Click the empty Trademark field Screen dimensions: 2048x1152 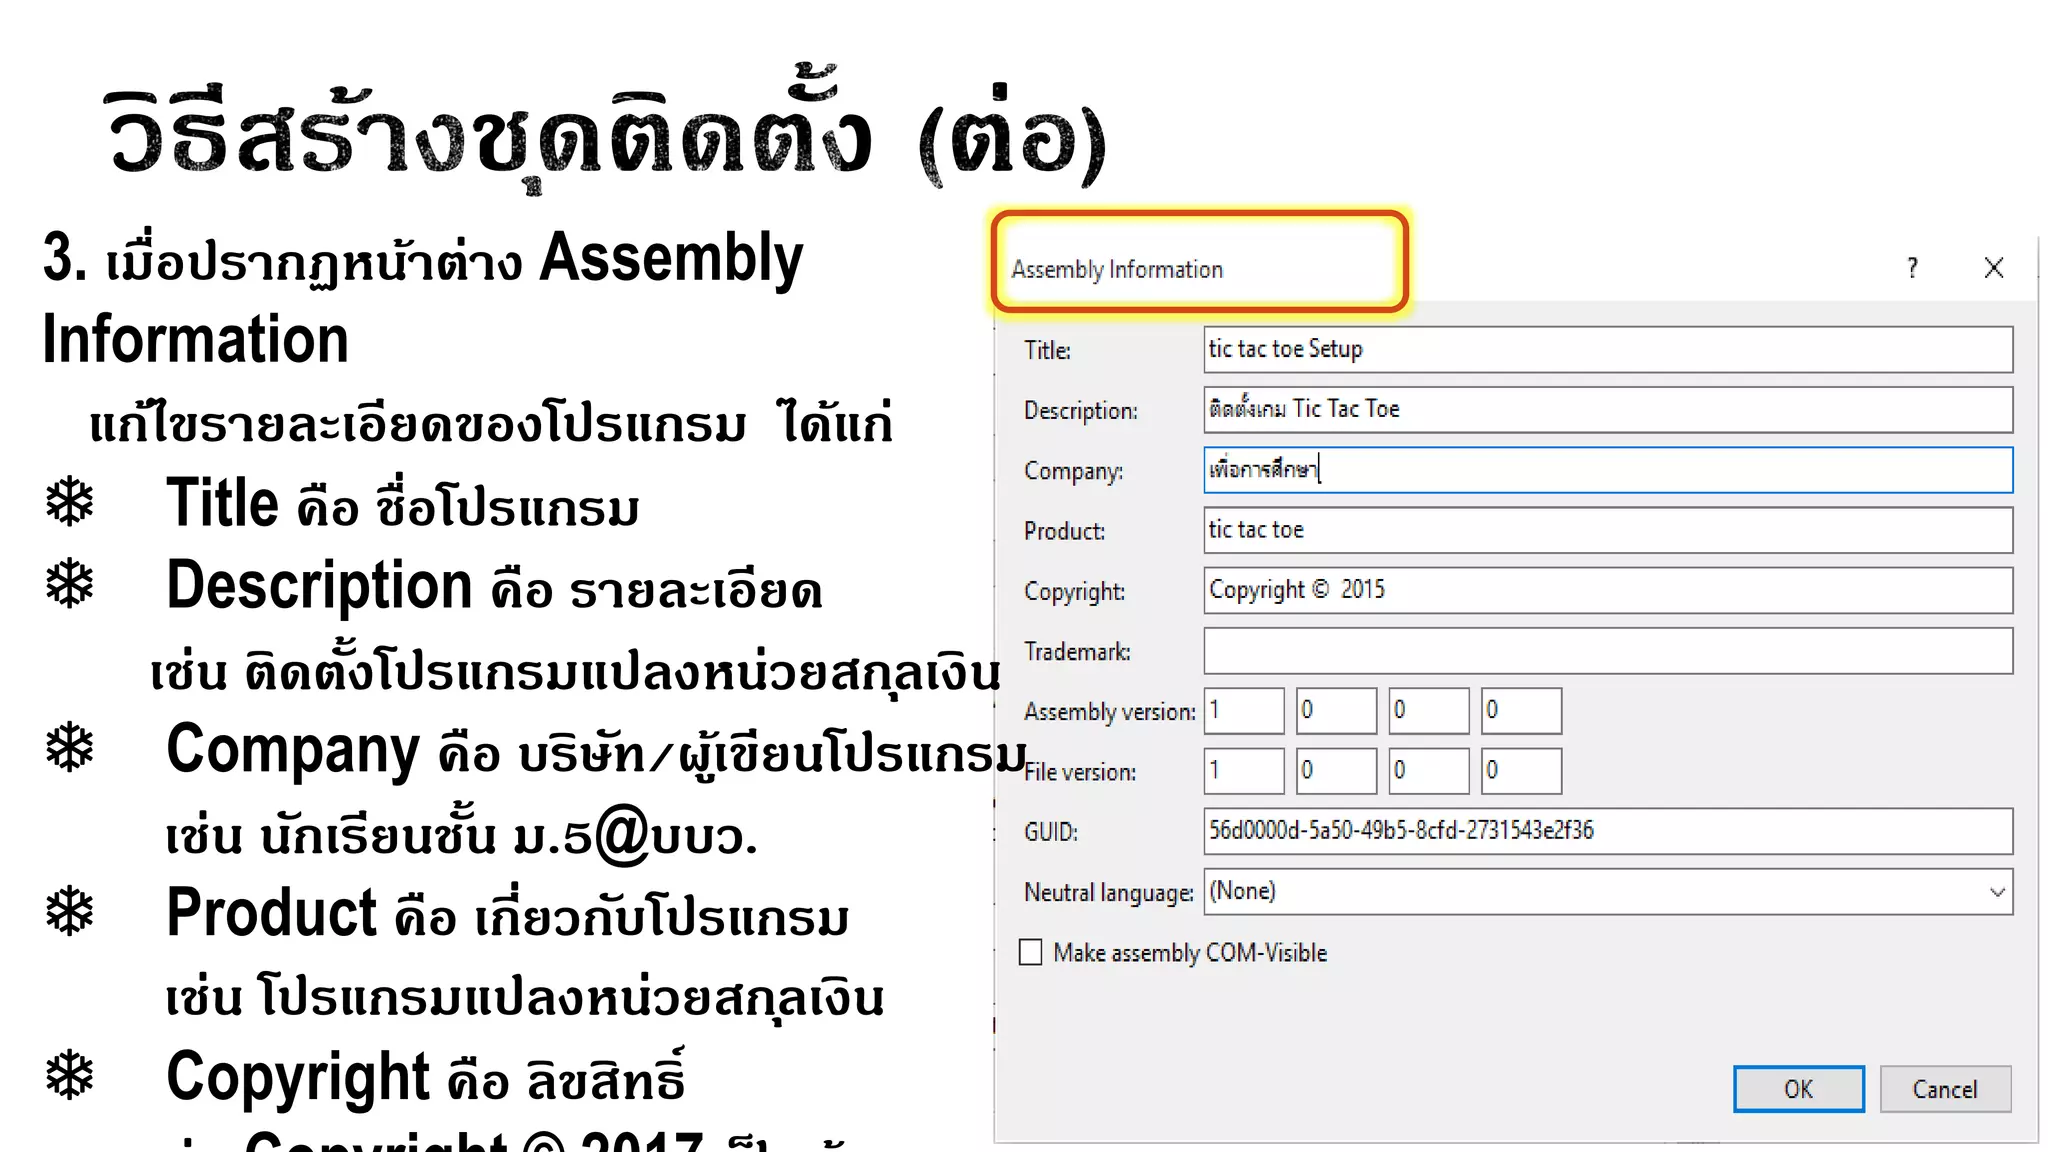click(1608, 651)
